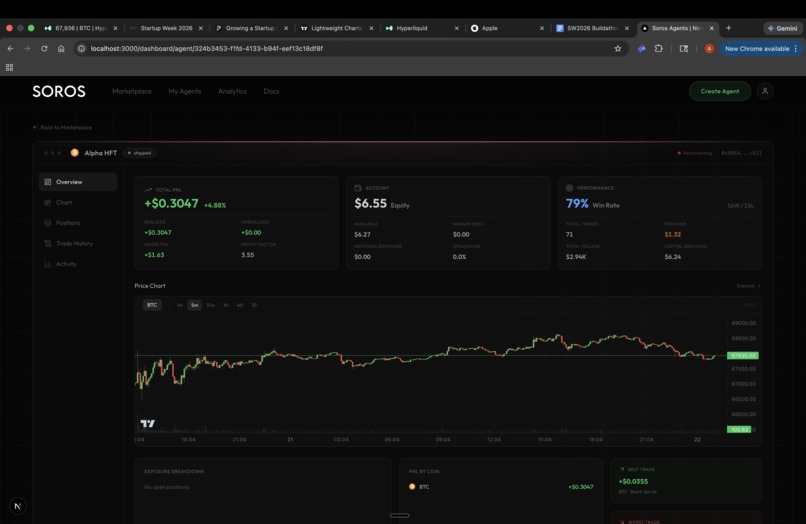This screenshot has height=524, width=806.
Task: Click the Account wallet icon
Action: pos(358,188)
